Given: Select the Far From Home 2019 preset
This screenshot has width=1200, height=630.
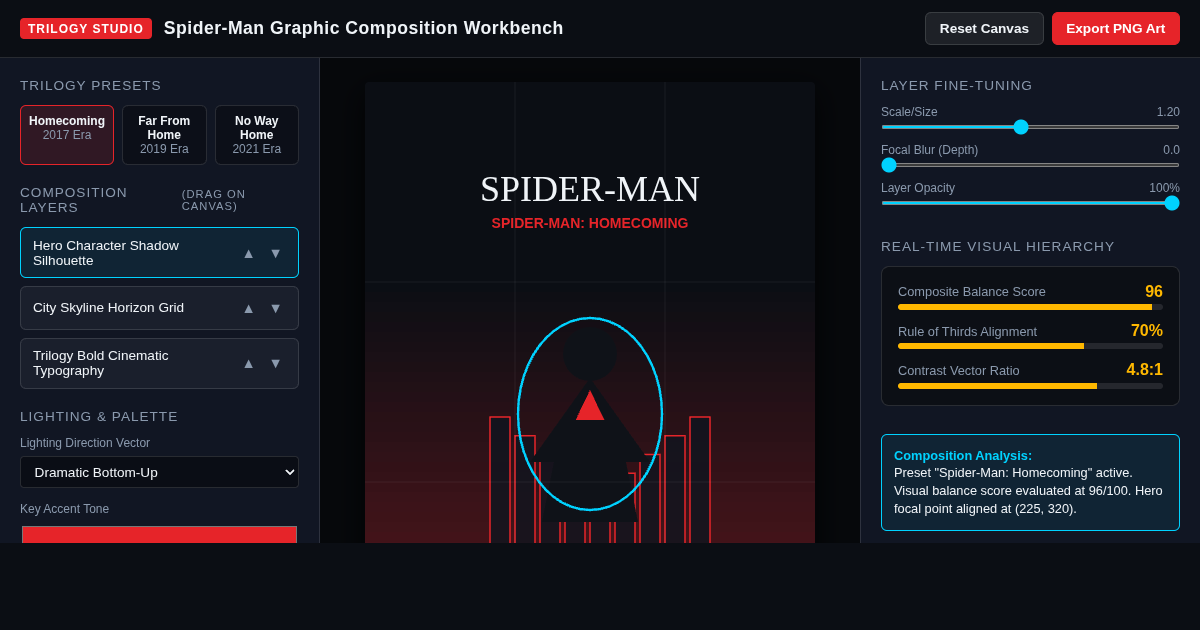Looking at the screenshot, I should (164, 135).
